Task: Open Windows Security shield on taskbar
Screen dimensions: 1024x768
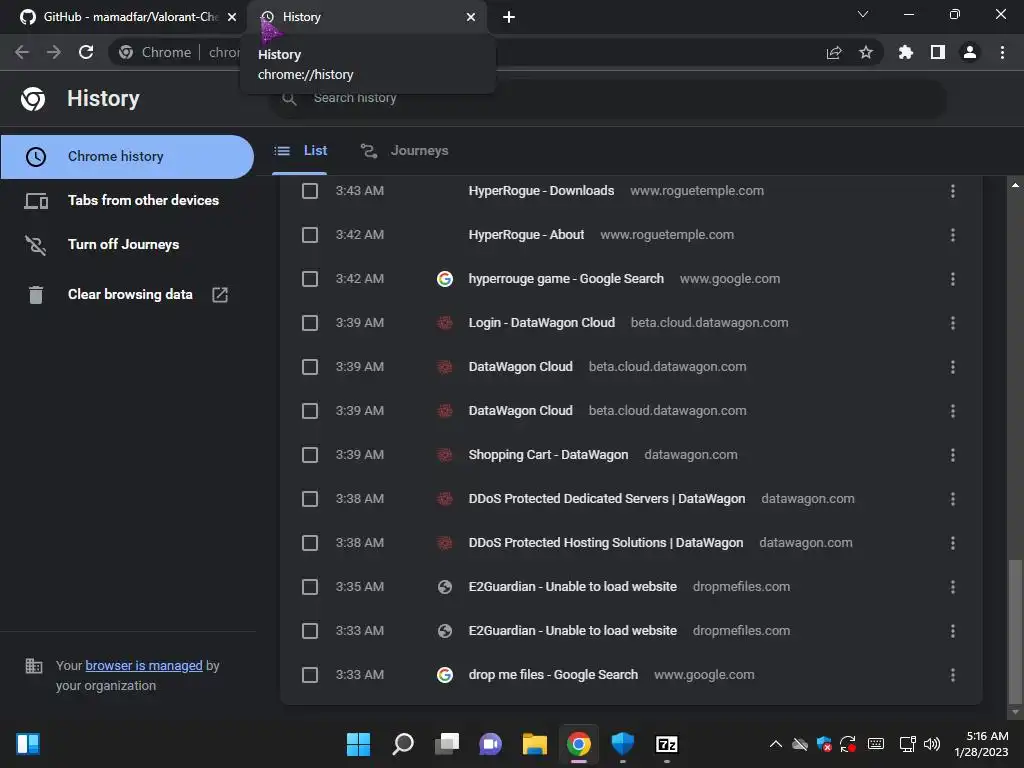Action: [x=622, y=744]
